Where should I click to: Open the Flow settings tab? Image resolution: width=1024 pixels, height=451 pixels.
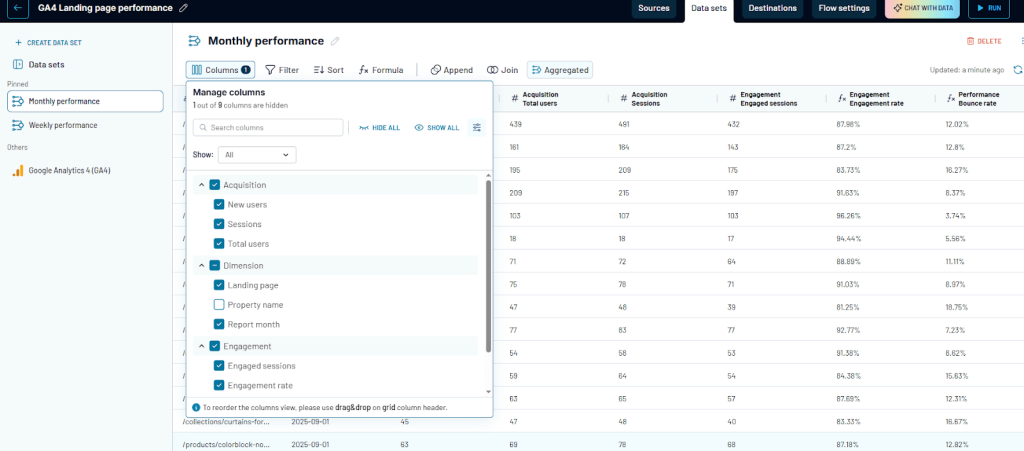tap(844, 8)
